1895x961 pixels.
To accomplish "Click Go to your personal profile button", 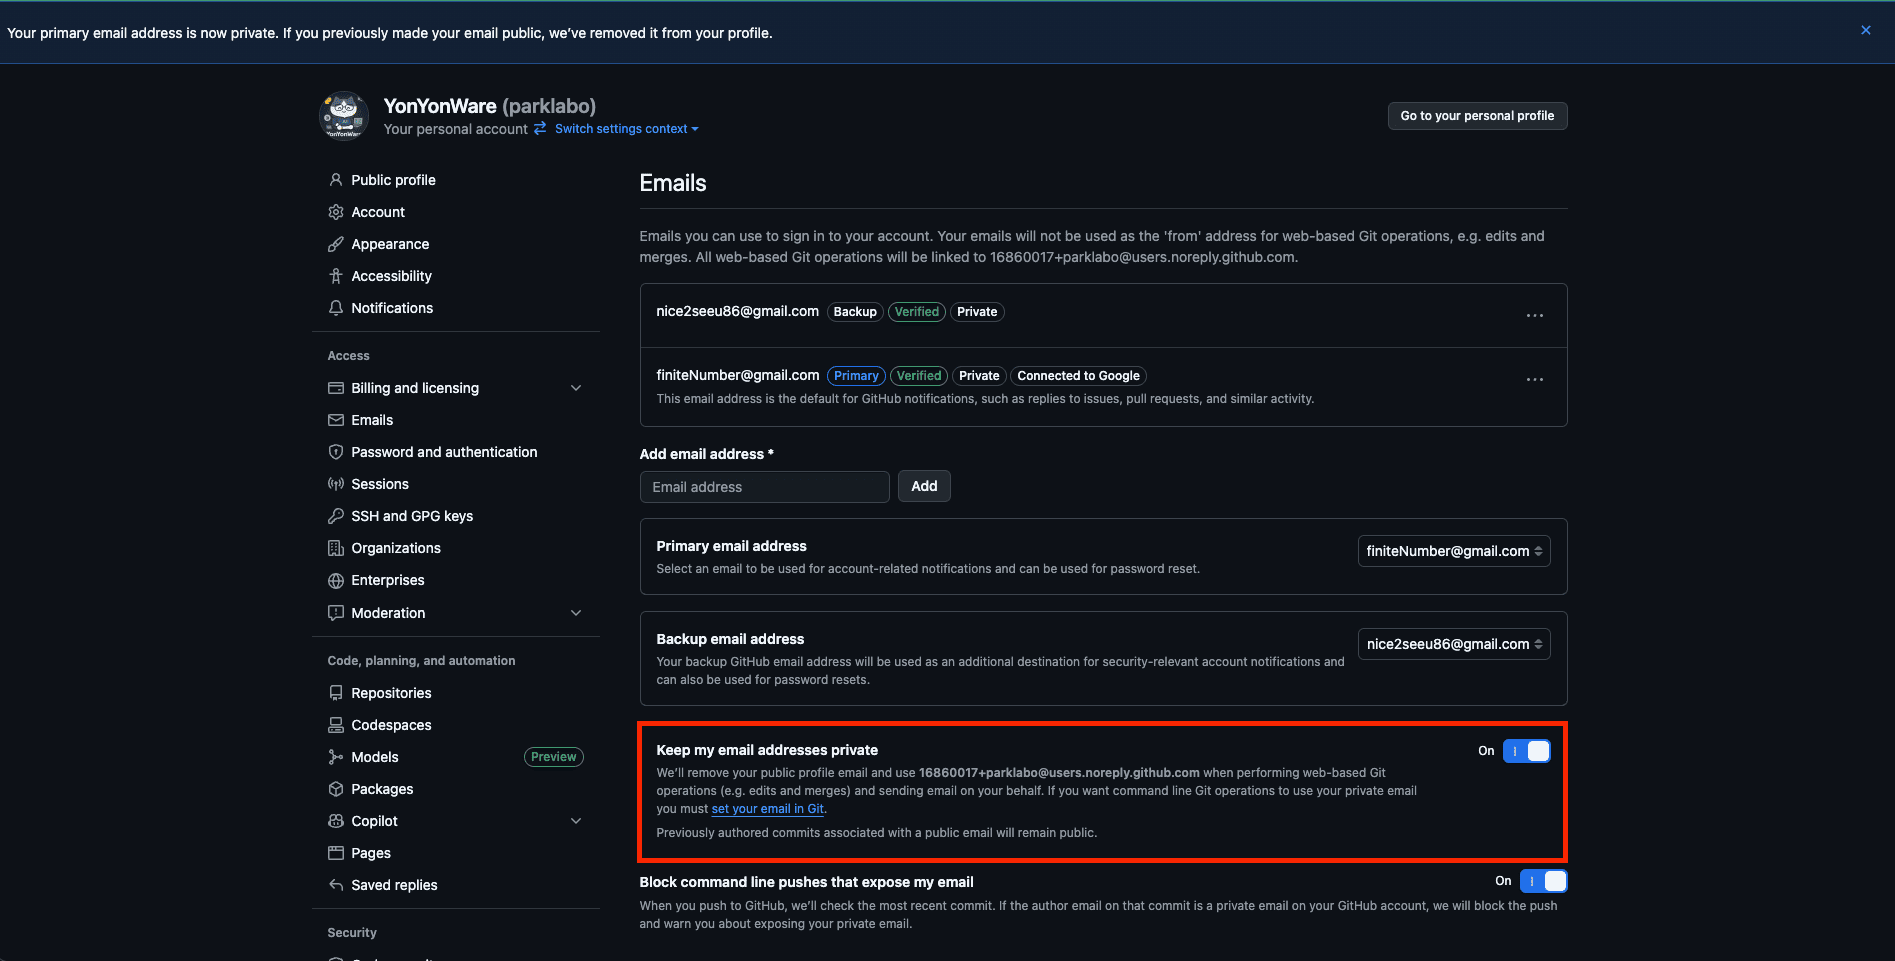I will [1476, 116].
